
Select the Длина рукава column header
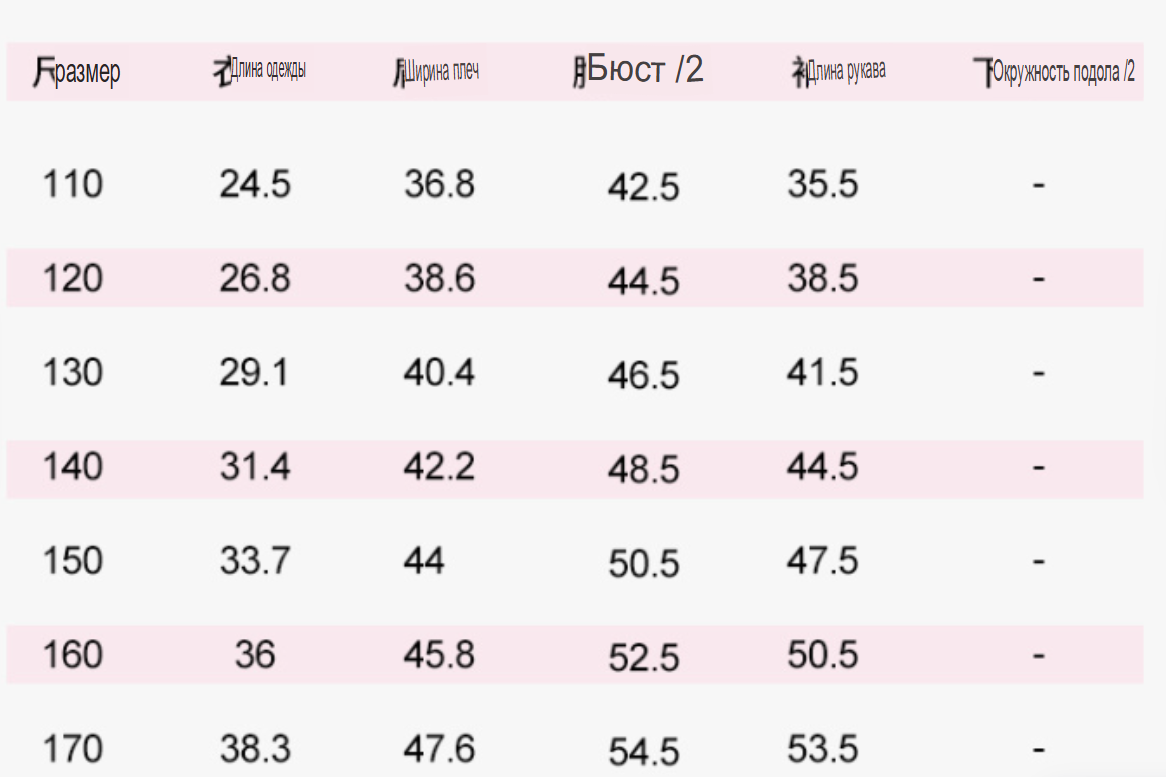[x=839, y=71]
